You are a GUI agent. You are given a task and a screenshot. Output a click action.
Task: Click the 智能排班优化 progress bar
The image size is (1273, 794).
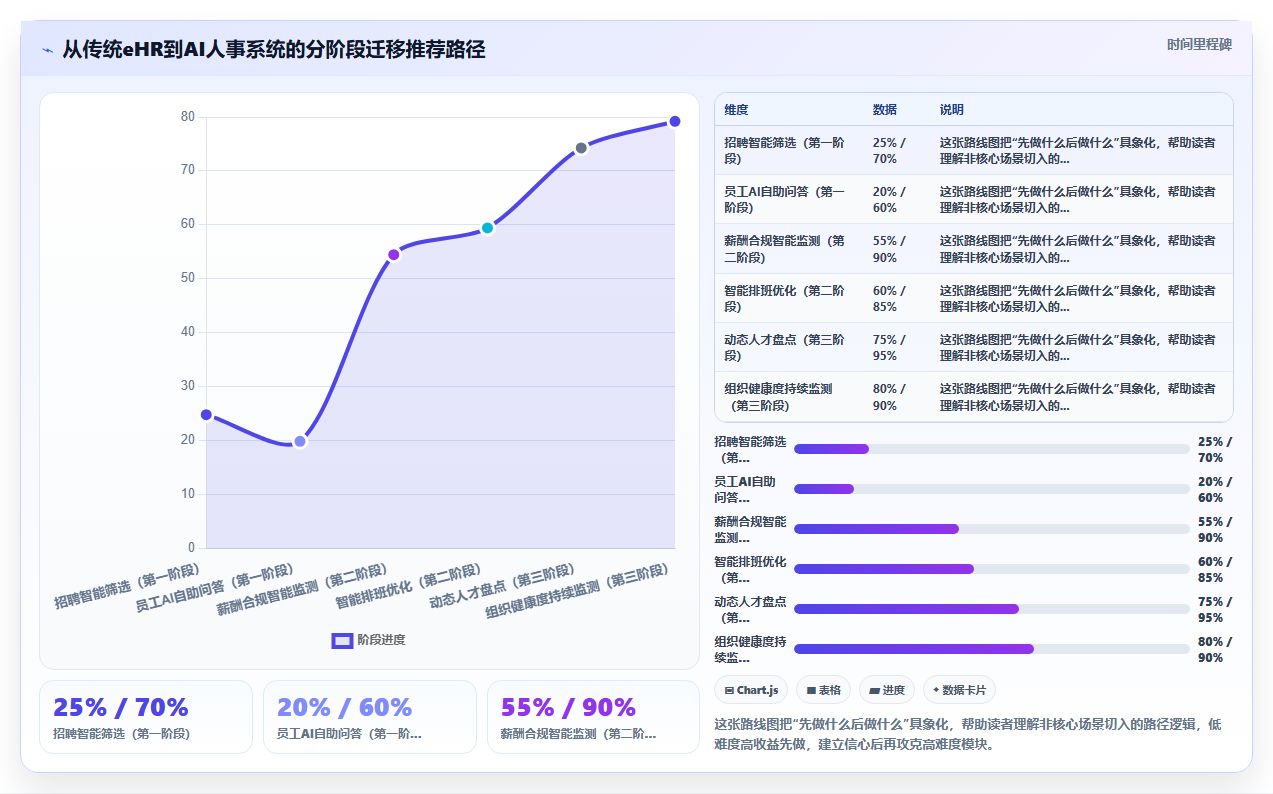(992, 569)
